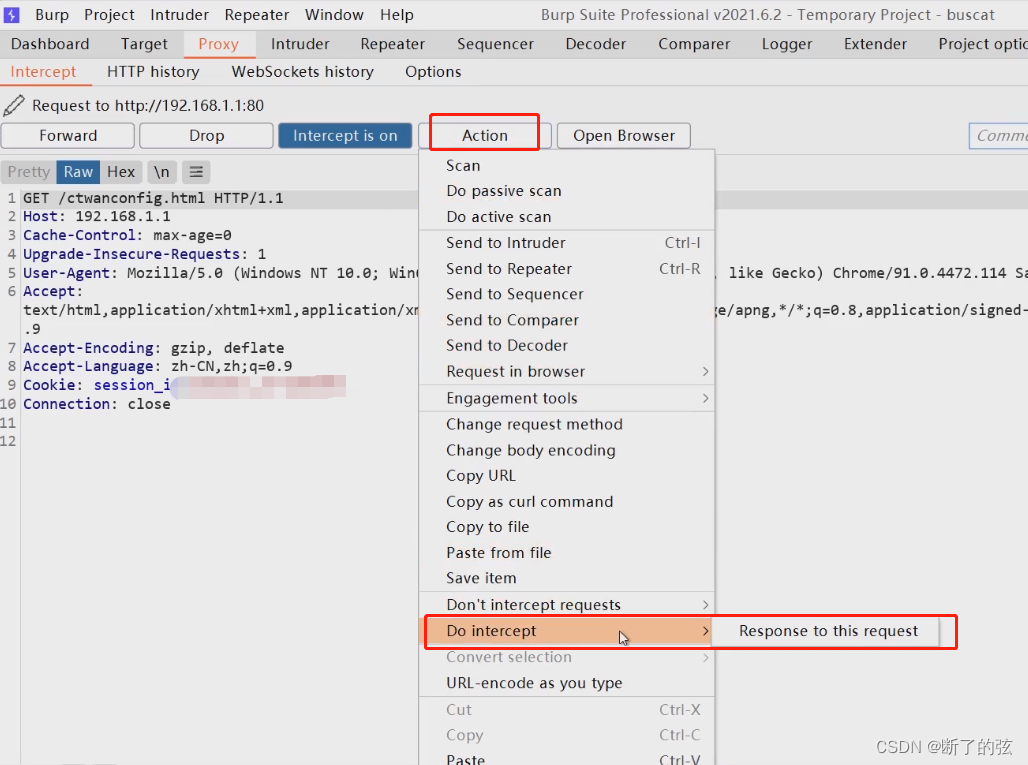Image resolution: width=1028 pixels, height=765 pixels.
Task: Select the Proxy tab
Action: pyautogui.click(x=218, y=44)
